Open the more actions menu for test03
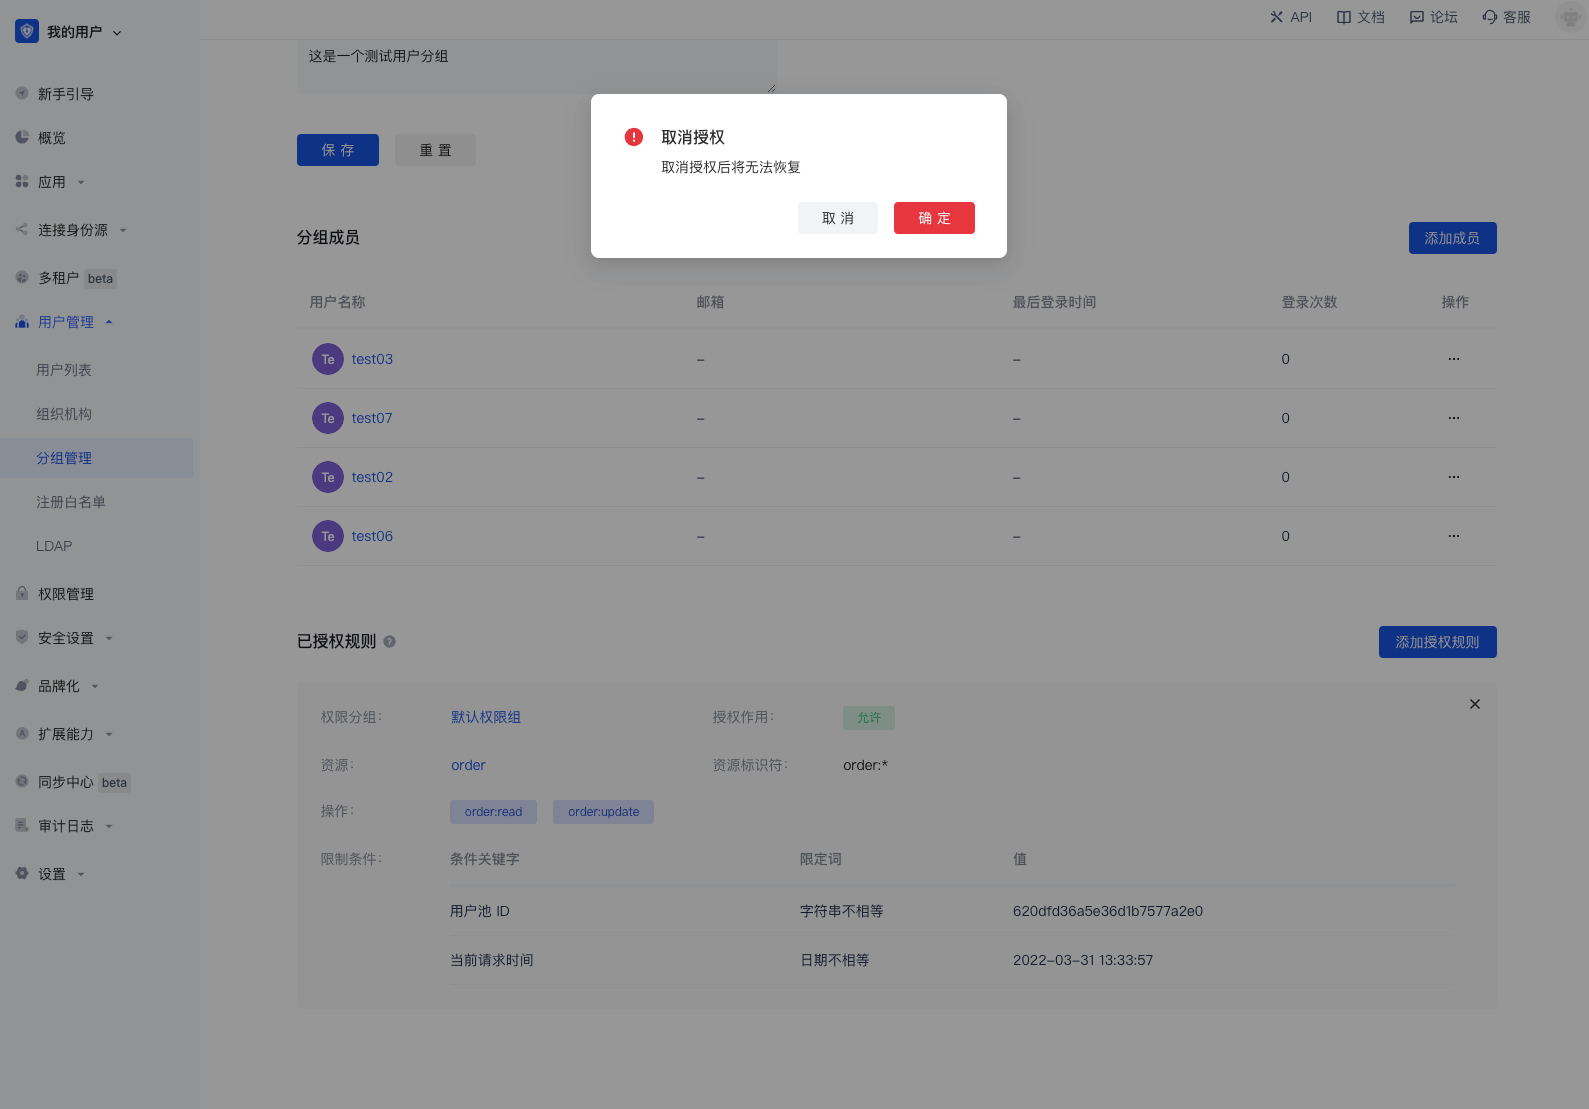 1453,359
